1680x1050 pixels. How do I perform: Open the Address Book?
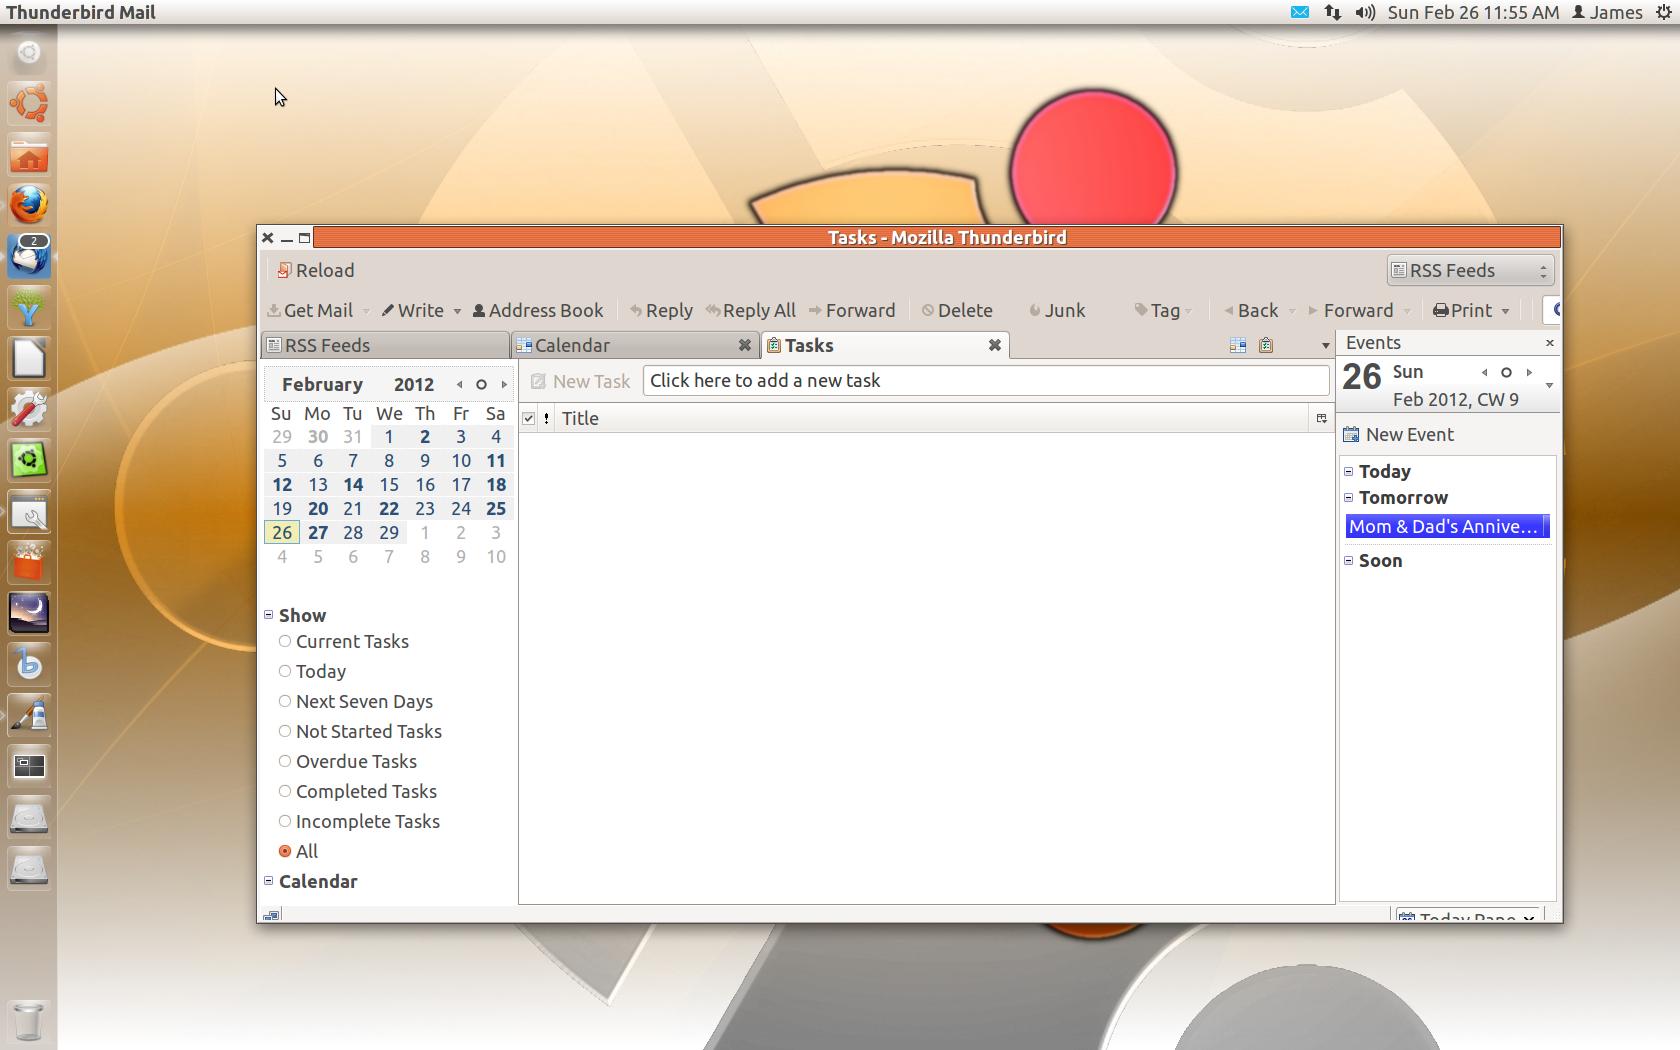[x=538, y=311]
